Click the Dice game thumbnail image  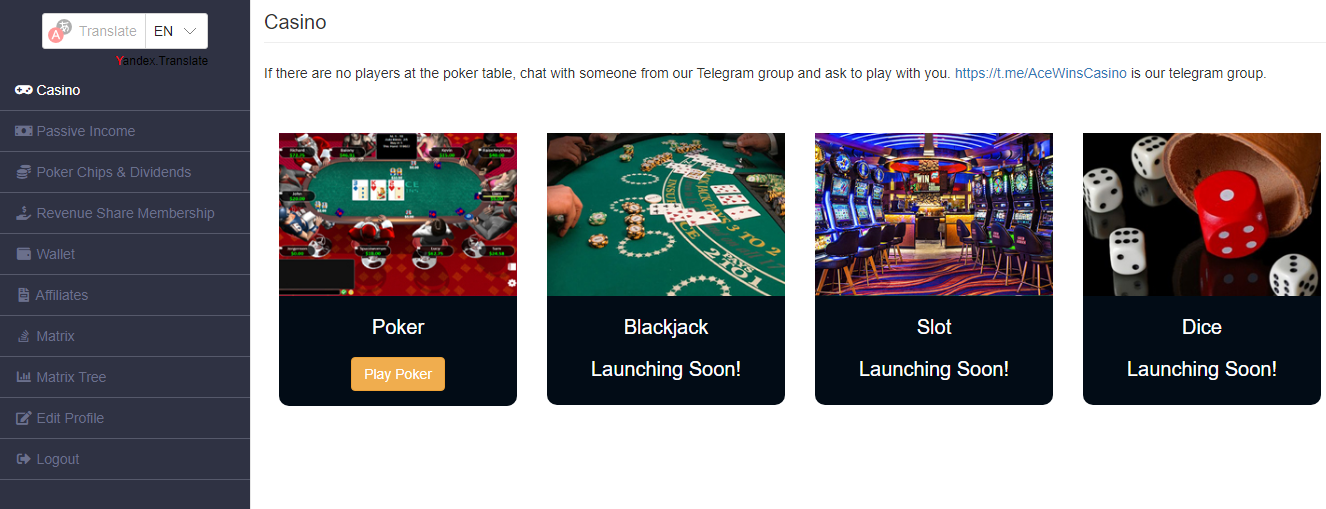tap(1202, 214)
